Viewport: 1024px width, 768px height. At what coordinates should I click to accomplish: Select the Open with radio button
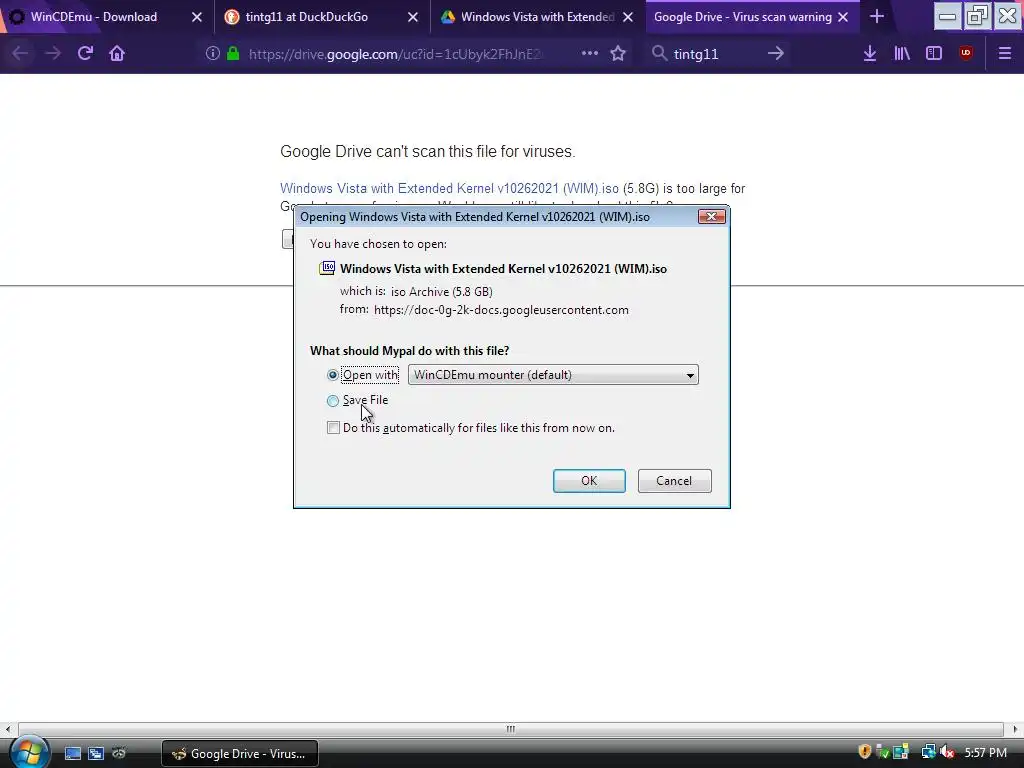pyautogui.click(x=332, y=375)
